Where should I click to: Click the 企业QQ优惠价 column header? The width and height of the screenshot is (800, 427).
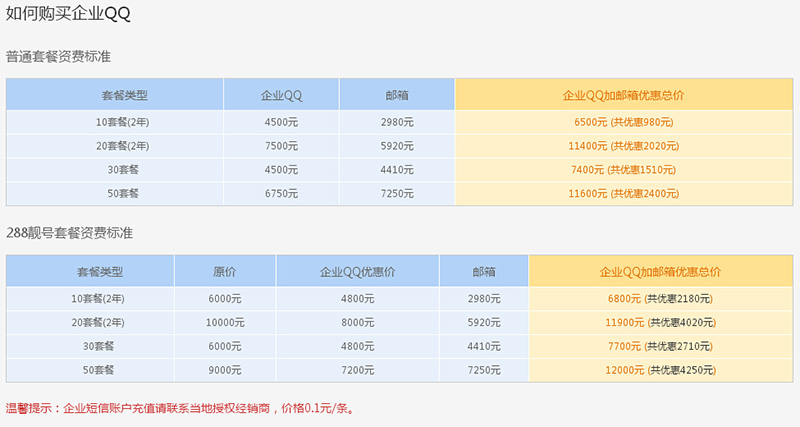pyautogui.click(x=357, y=272)
